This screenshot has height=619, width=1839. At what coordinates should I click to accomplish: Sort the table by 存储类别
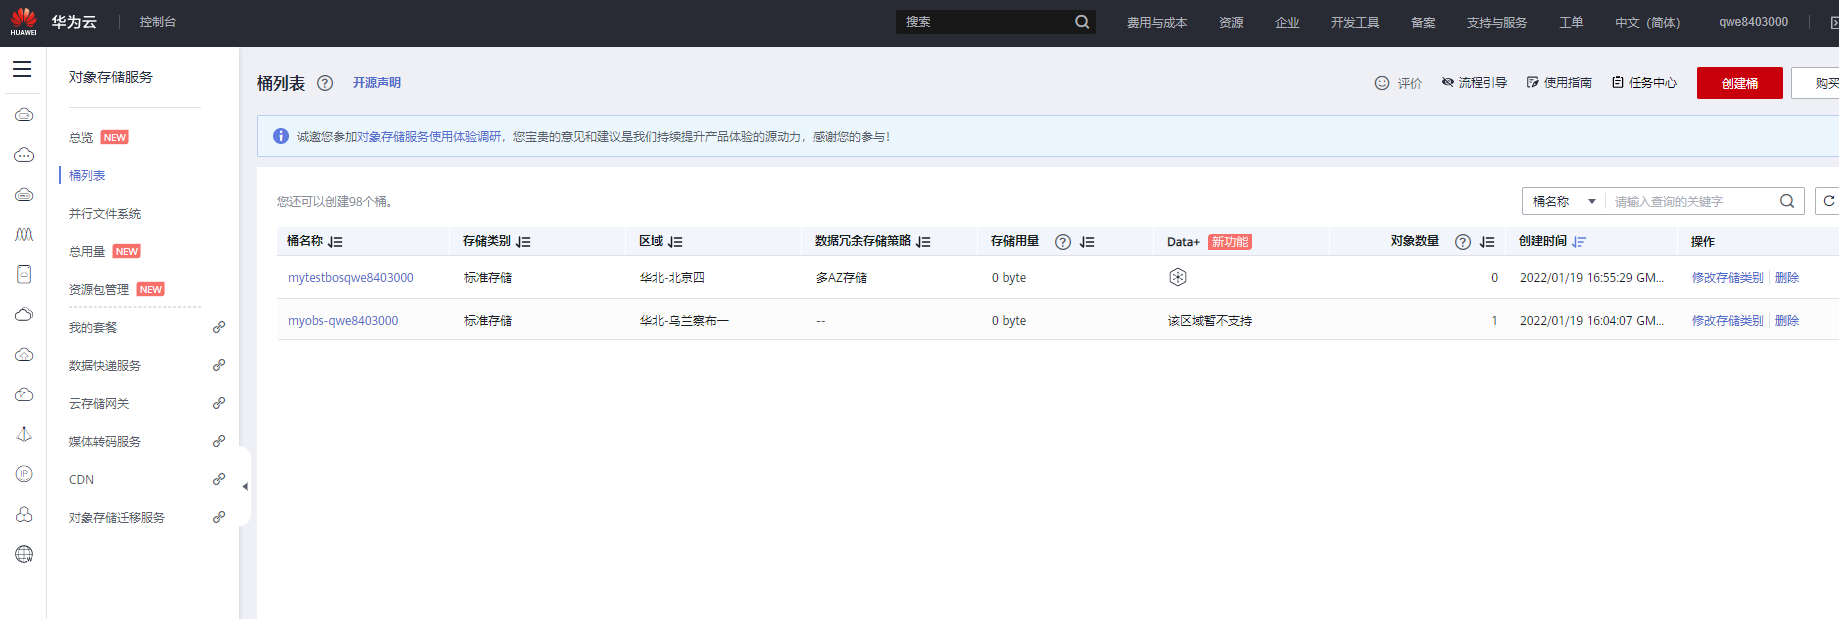click(x=523, y=242)
